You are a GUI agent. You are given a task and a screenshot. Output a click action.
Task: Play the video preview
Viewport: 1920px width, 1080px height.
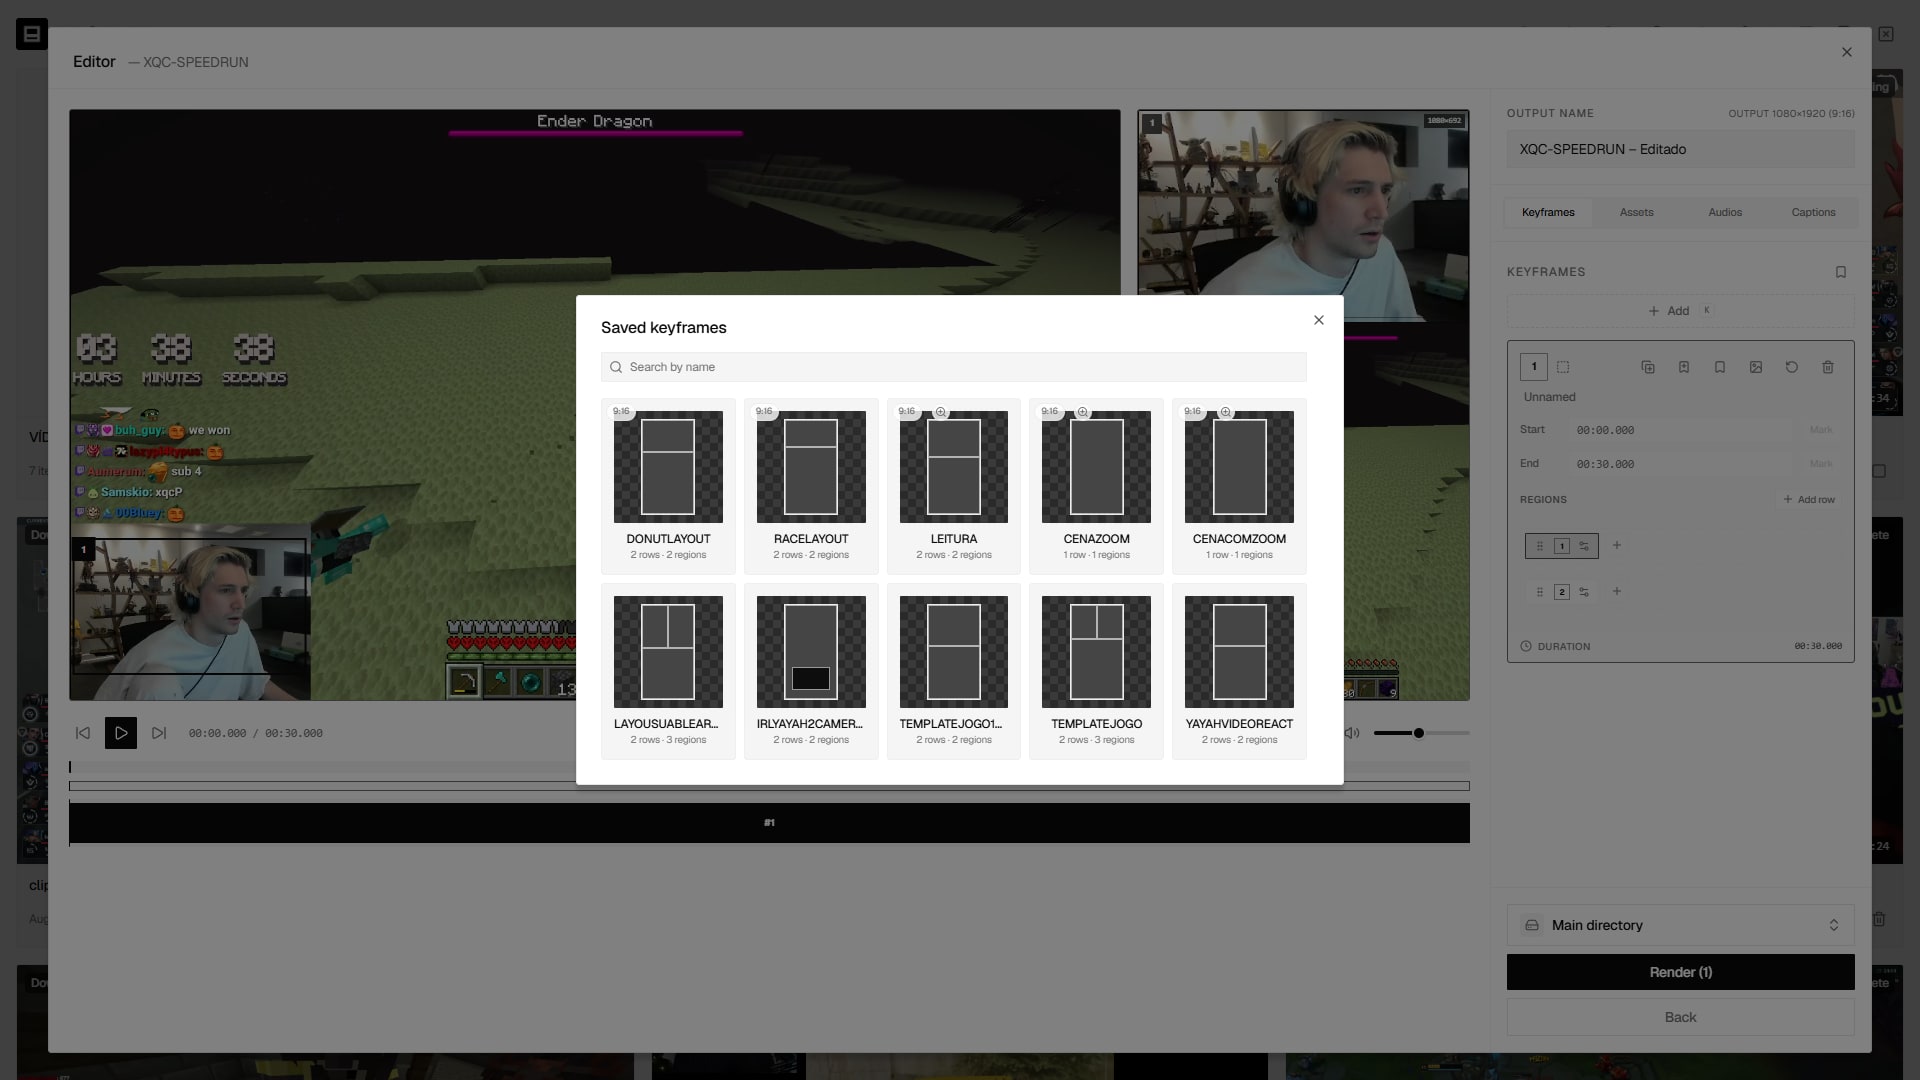tap(121, 733)
